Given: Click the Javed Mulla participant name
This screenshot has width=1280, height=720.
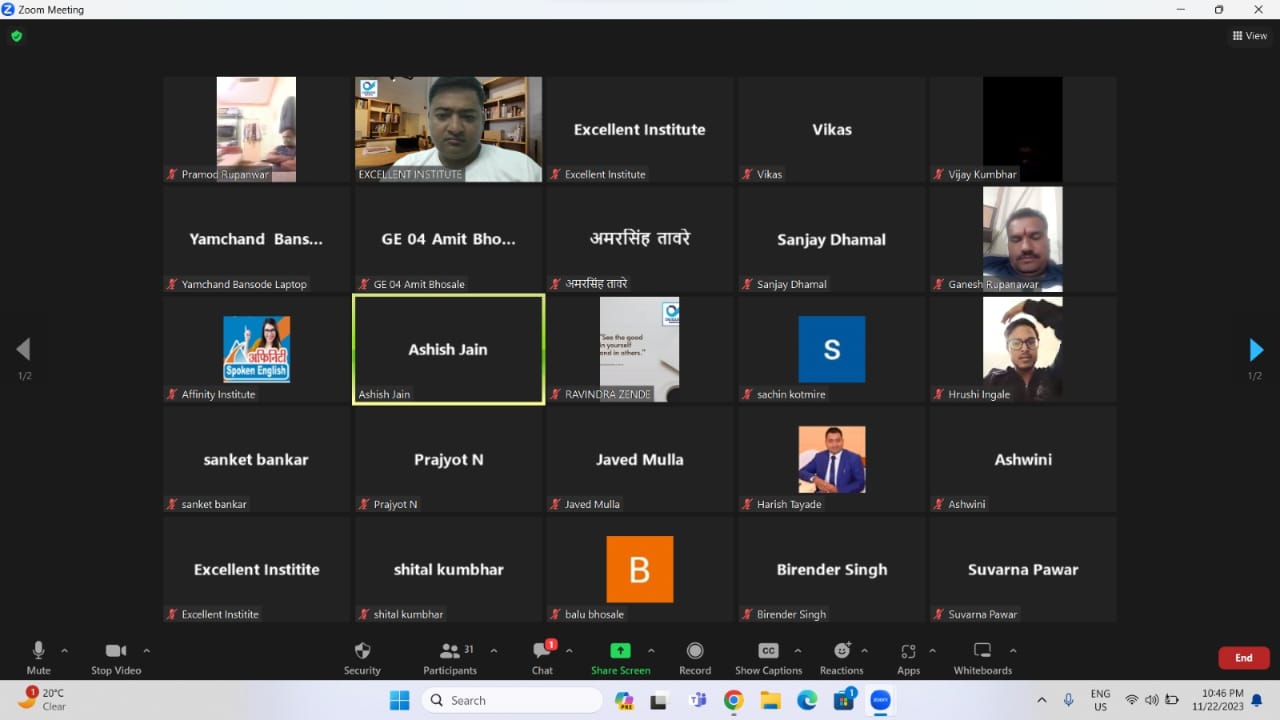Looking at the screenshot, I should [x=640, y=459].
